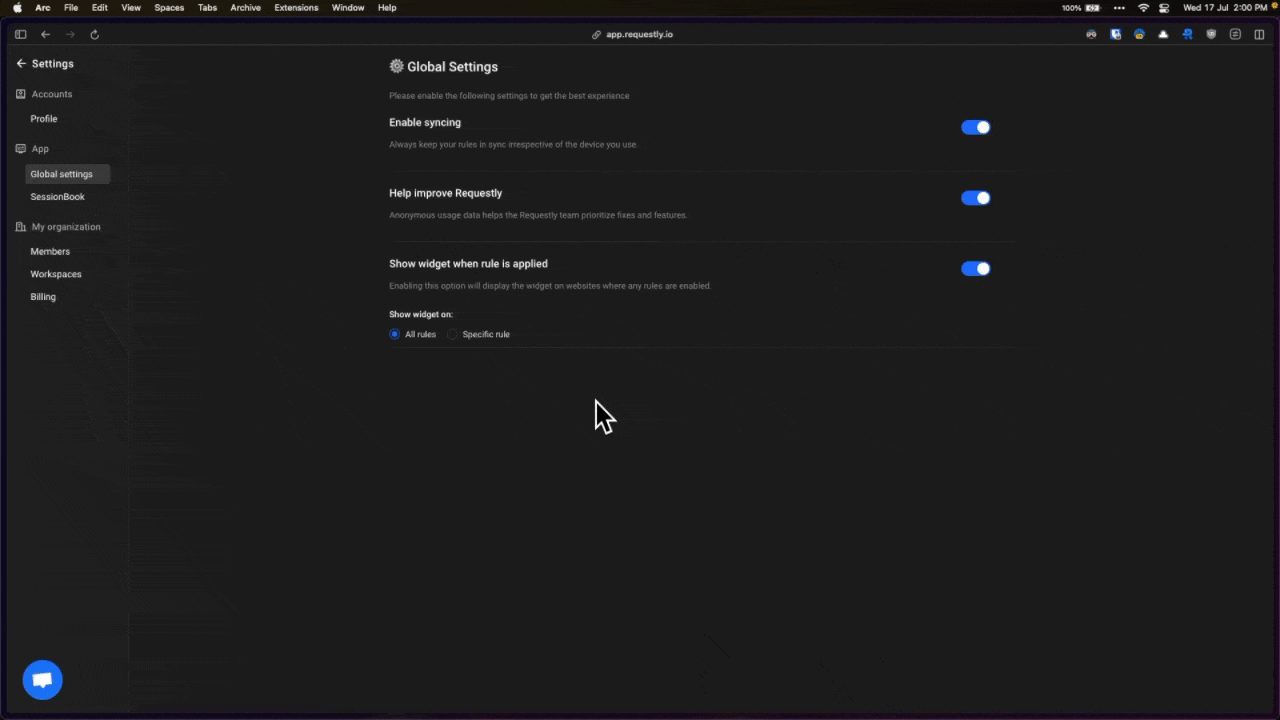Click the browser forward arrow
Image resolution: width=1280 pixels, height=720 pixels.
(70, 34)
